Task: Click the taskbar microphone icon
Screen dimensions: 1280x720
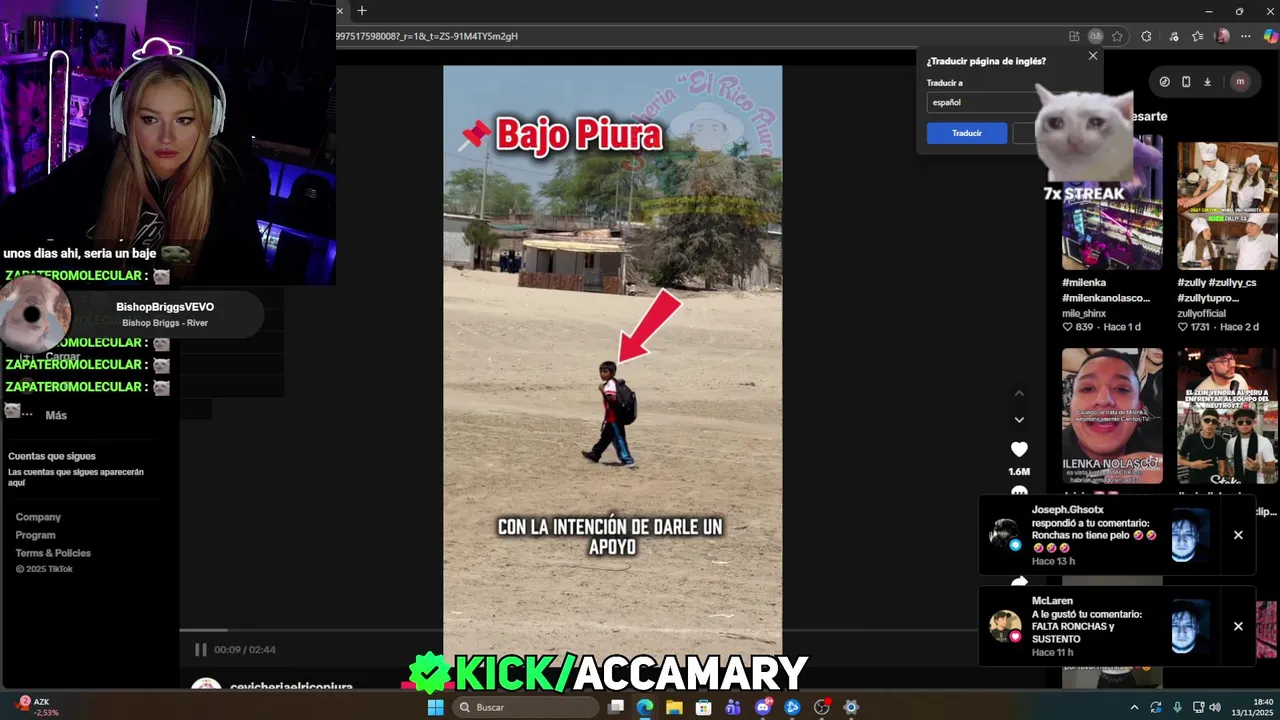Action: point(1178,707)
